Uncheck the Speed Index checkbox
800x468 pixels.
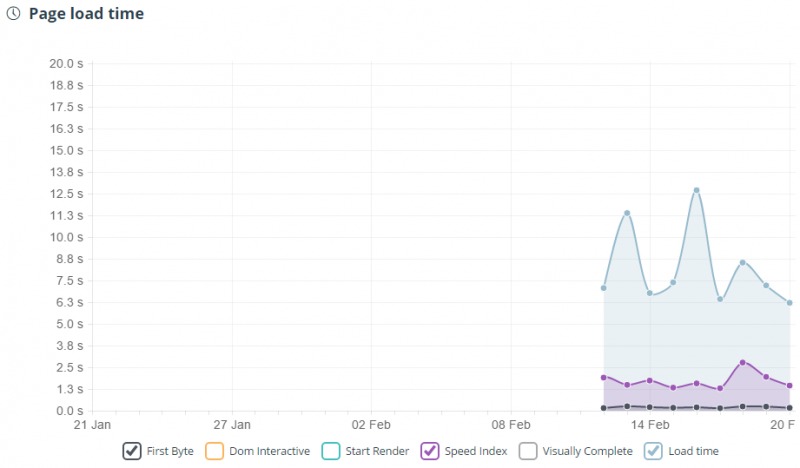tap(431, 451)
